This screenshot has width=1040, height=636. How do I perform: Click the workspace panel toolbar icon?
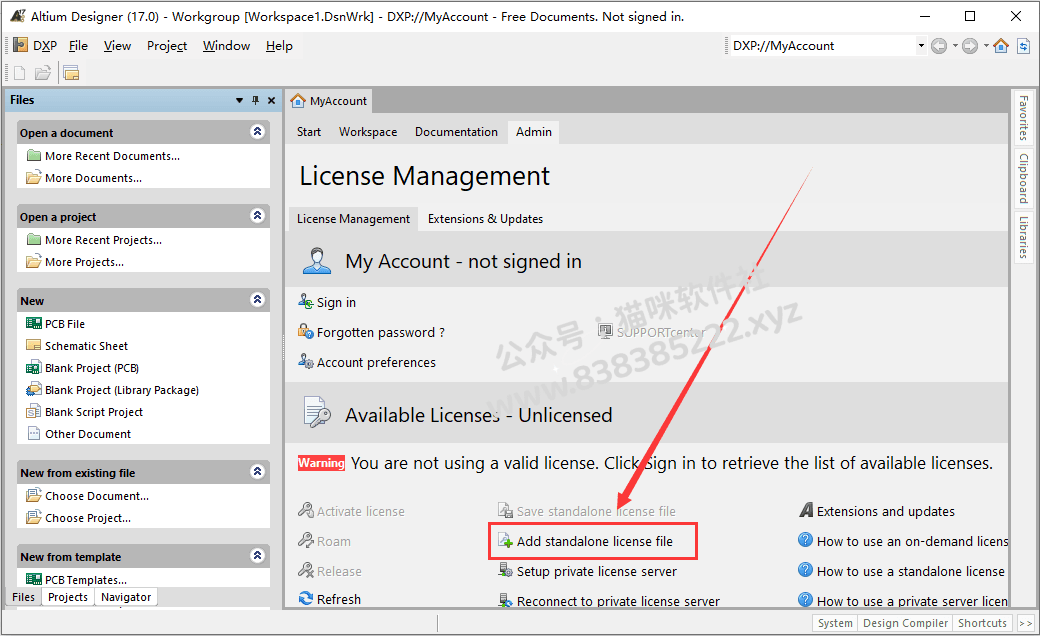click(x=71, y=72)
